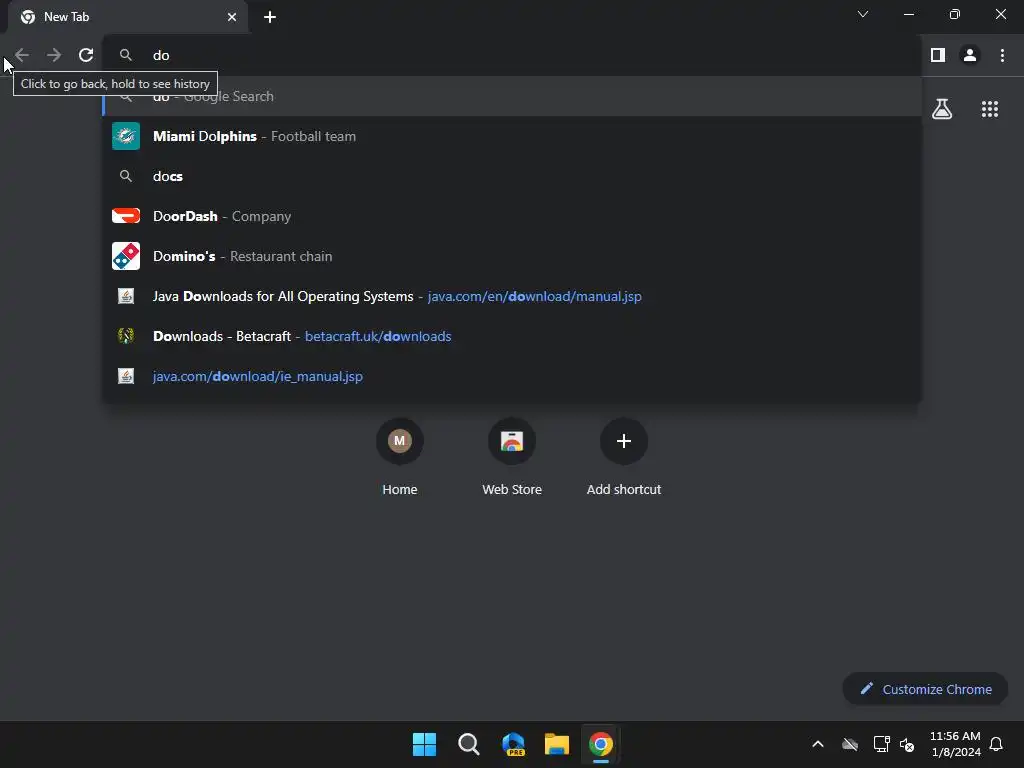Click the address bar containing 'do'

pyautogui.click(x=512, y=56)
